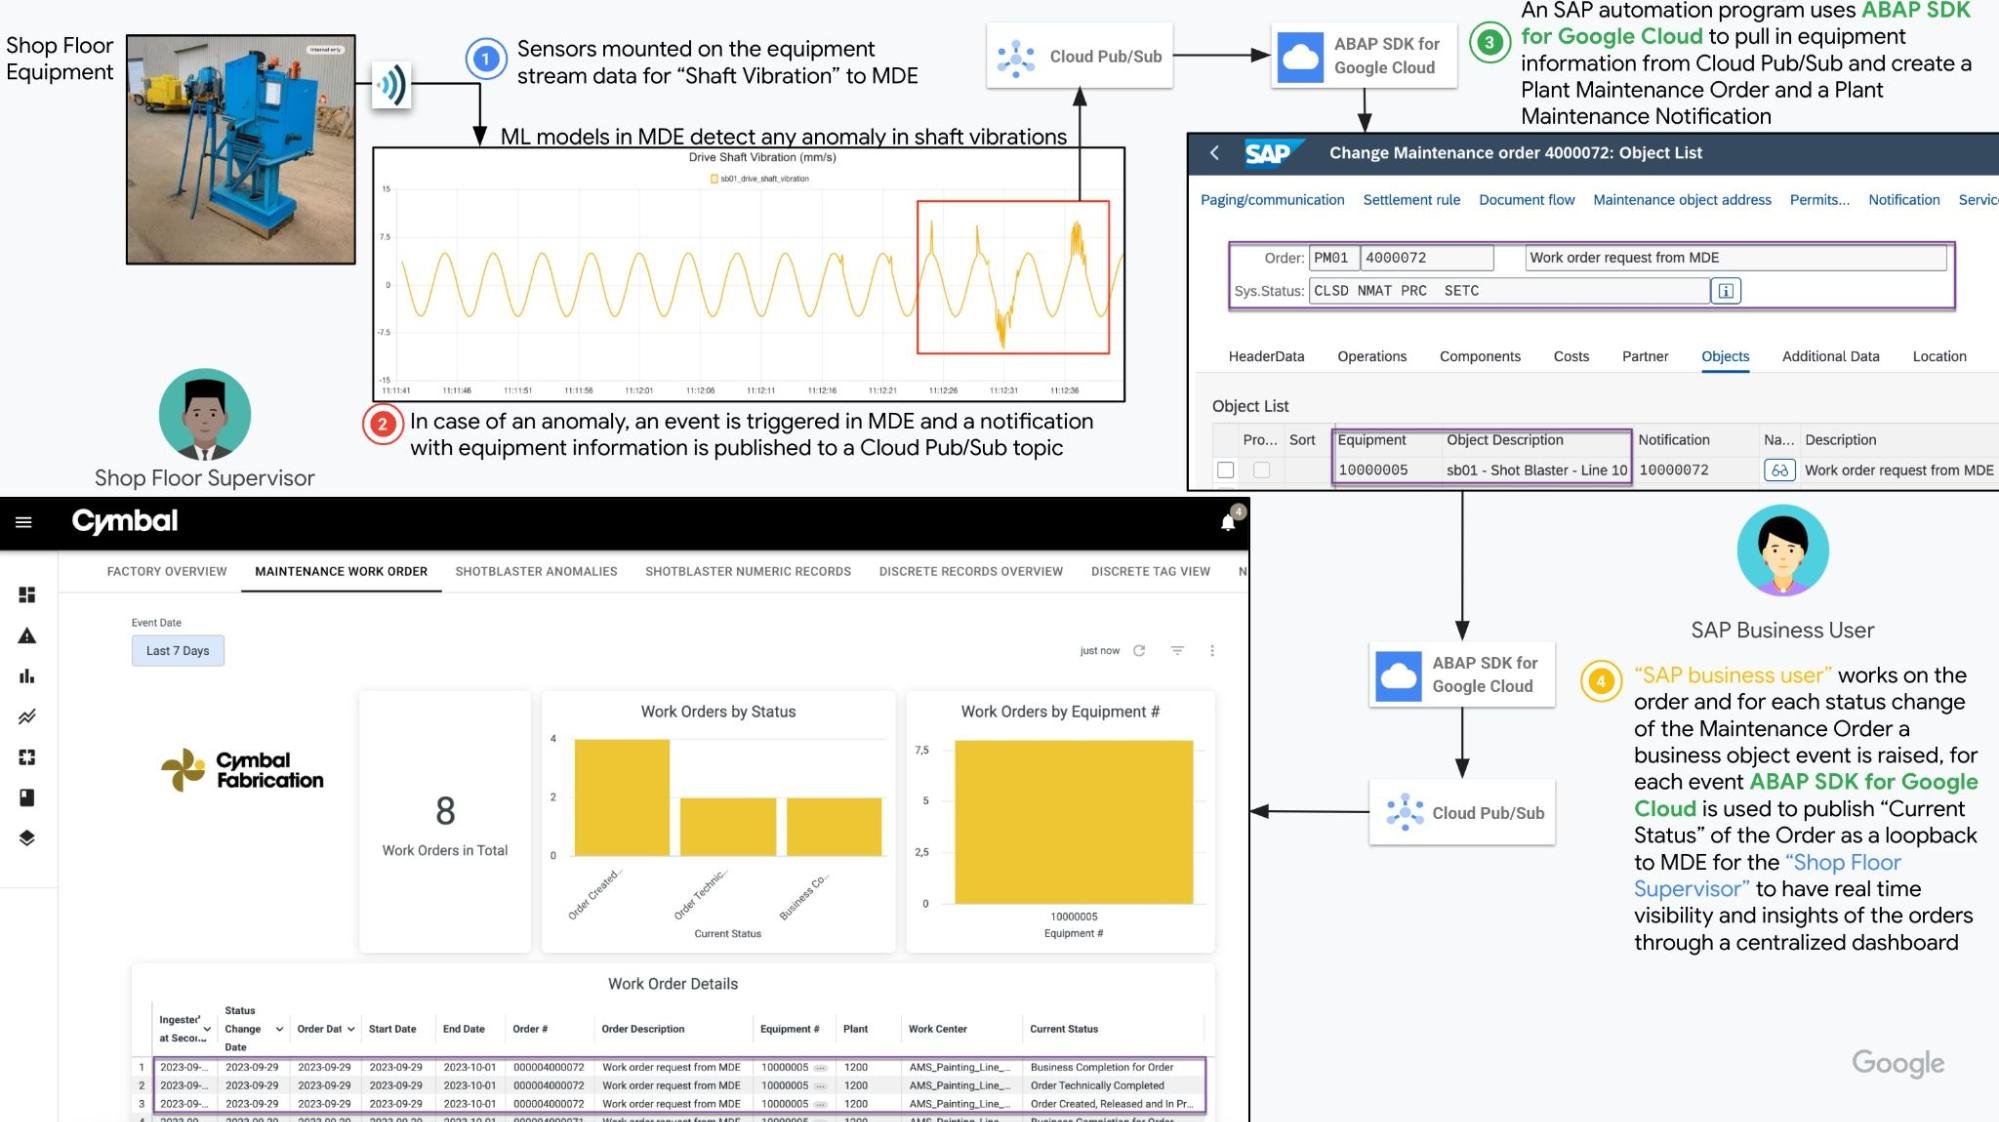The width and height of the screenshot is (1999, 1122).
Task: Select the SAP object list row checkbox
Action: [x=1226, y=470]
